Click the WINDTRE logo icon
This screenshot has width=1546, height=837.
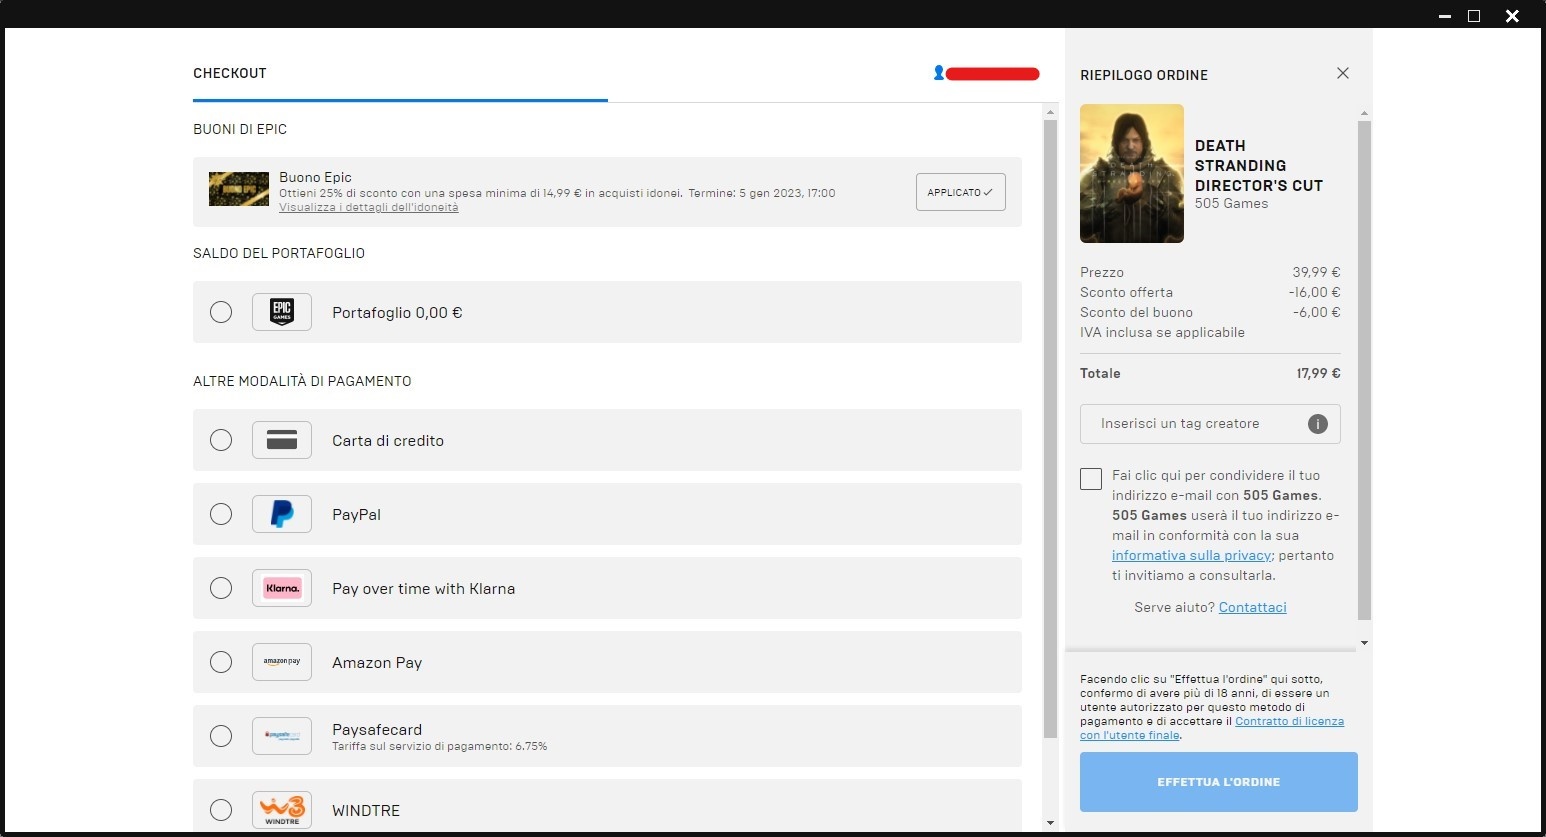pyautogui.click(x=282, y=810)
